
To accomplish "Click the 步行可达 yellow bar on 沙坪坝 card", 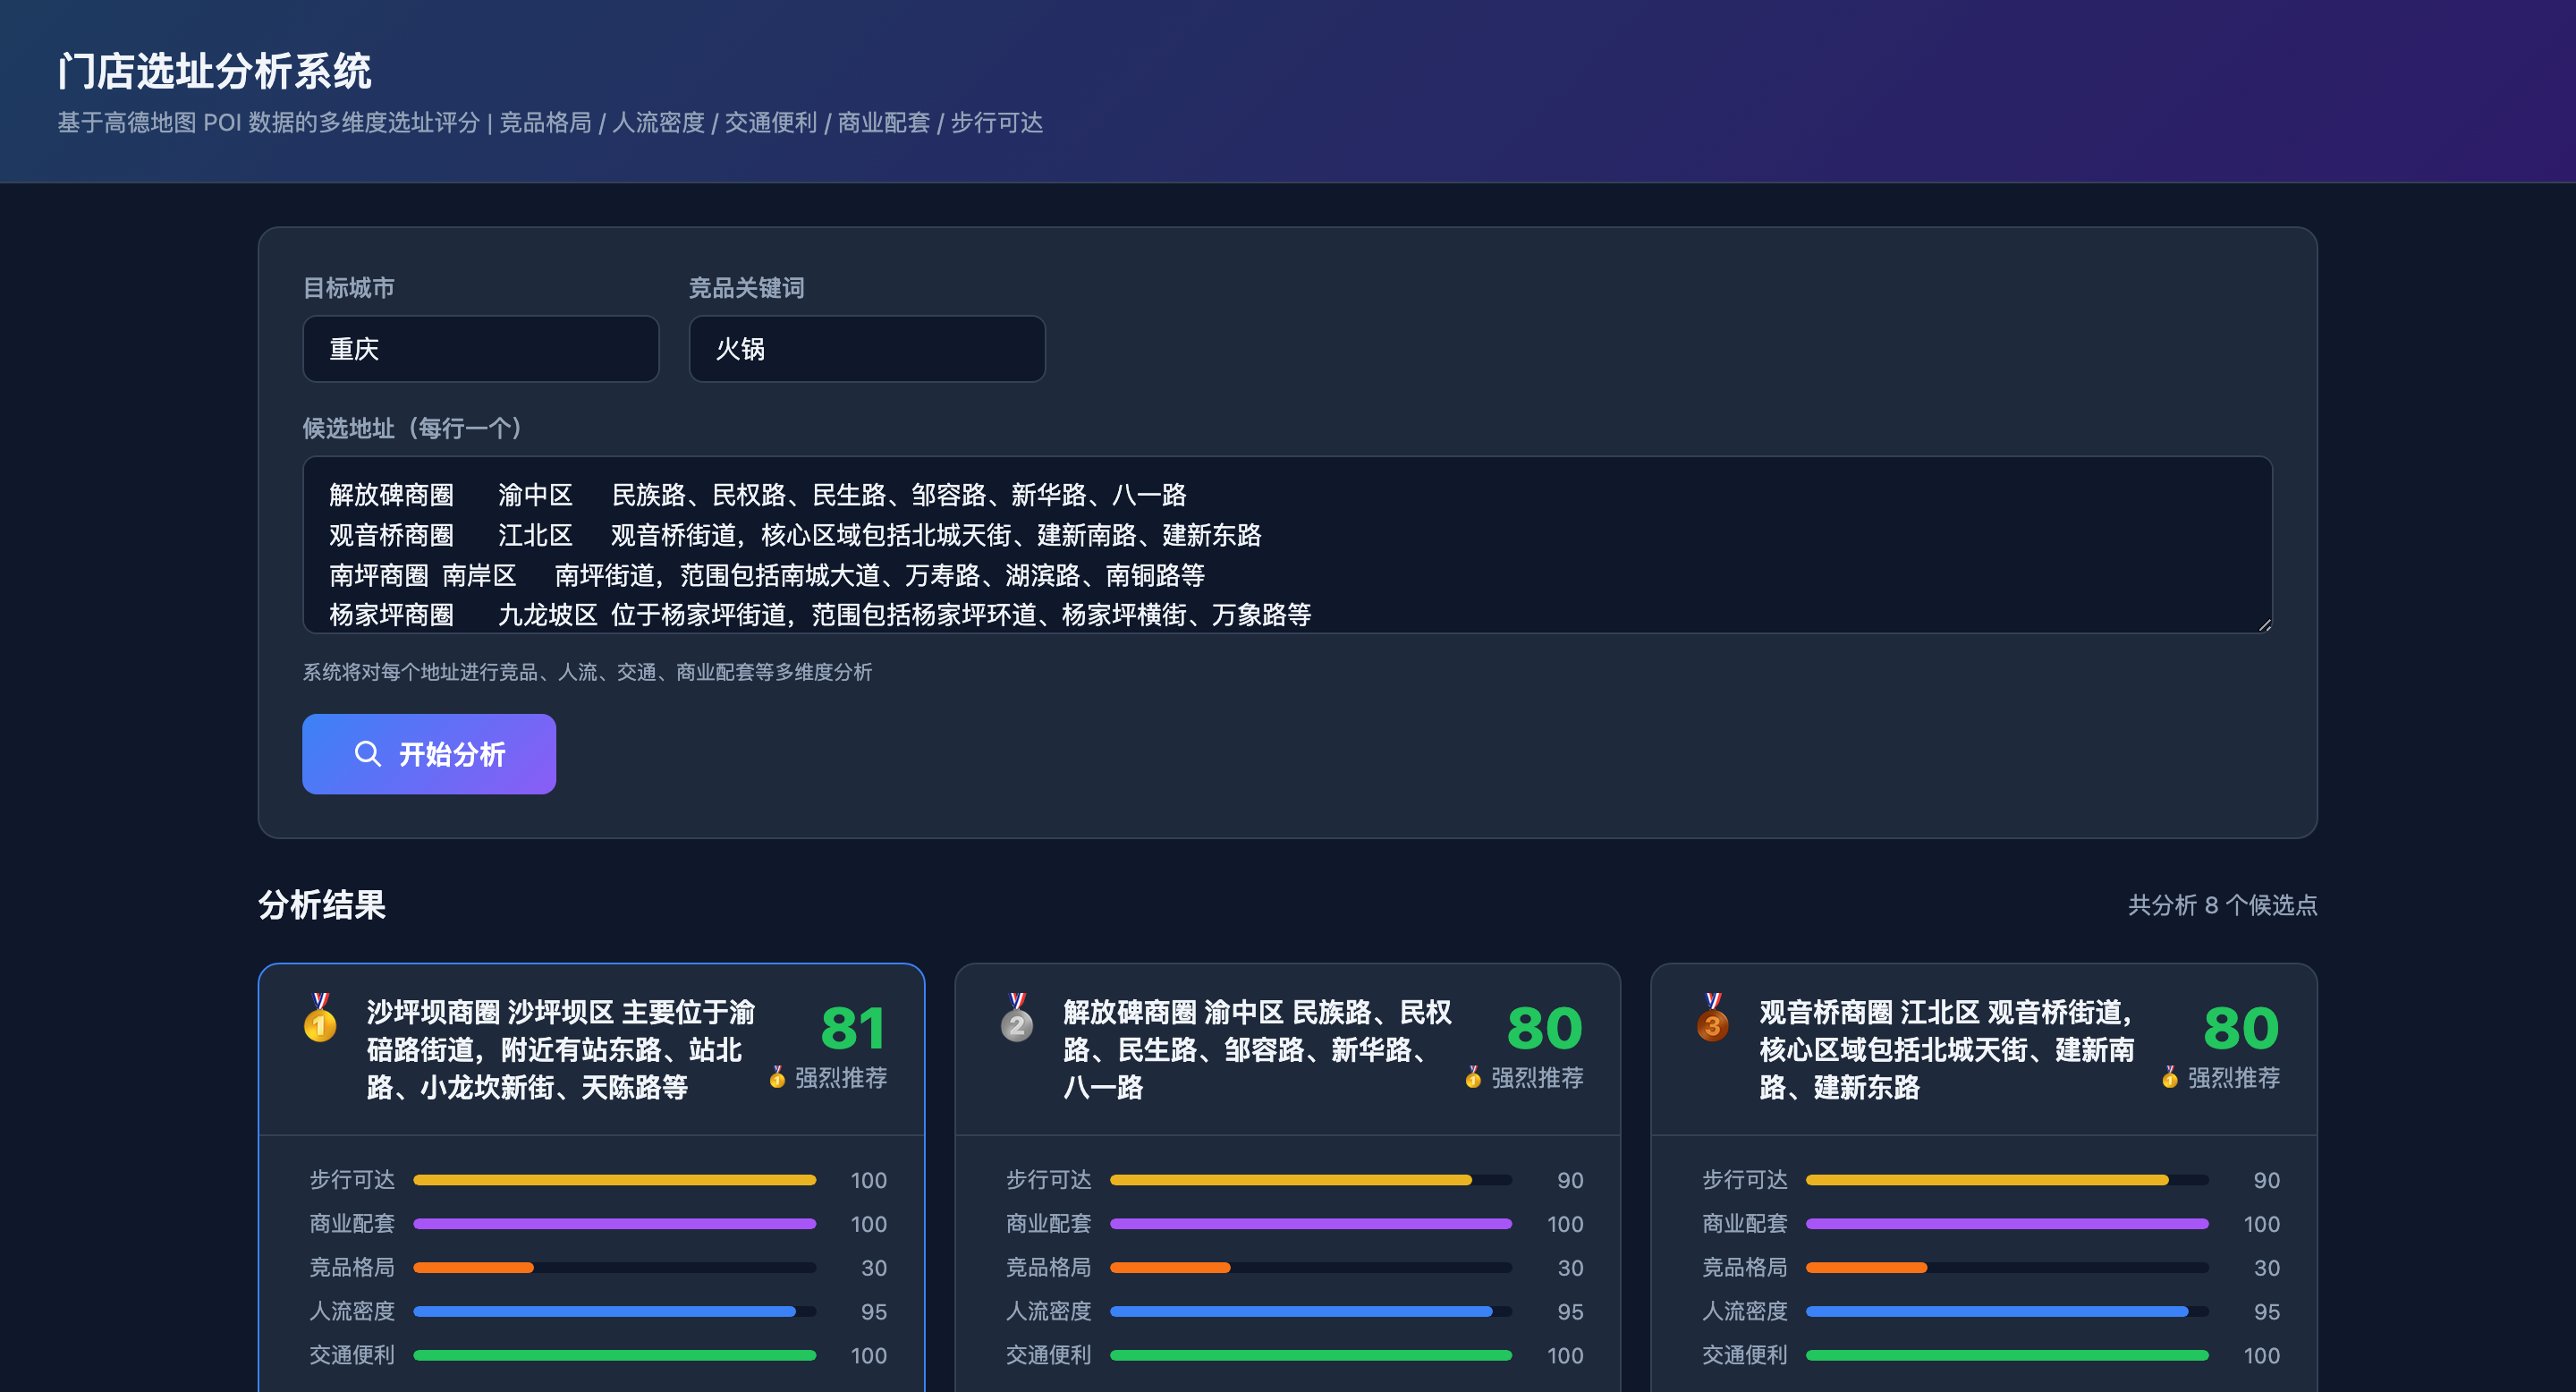I will tap(615, 1180).
